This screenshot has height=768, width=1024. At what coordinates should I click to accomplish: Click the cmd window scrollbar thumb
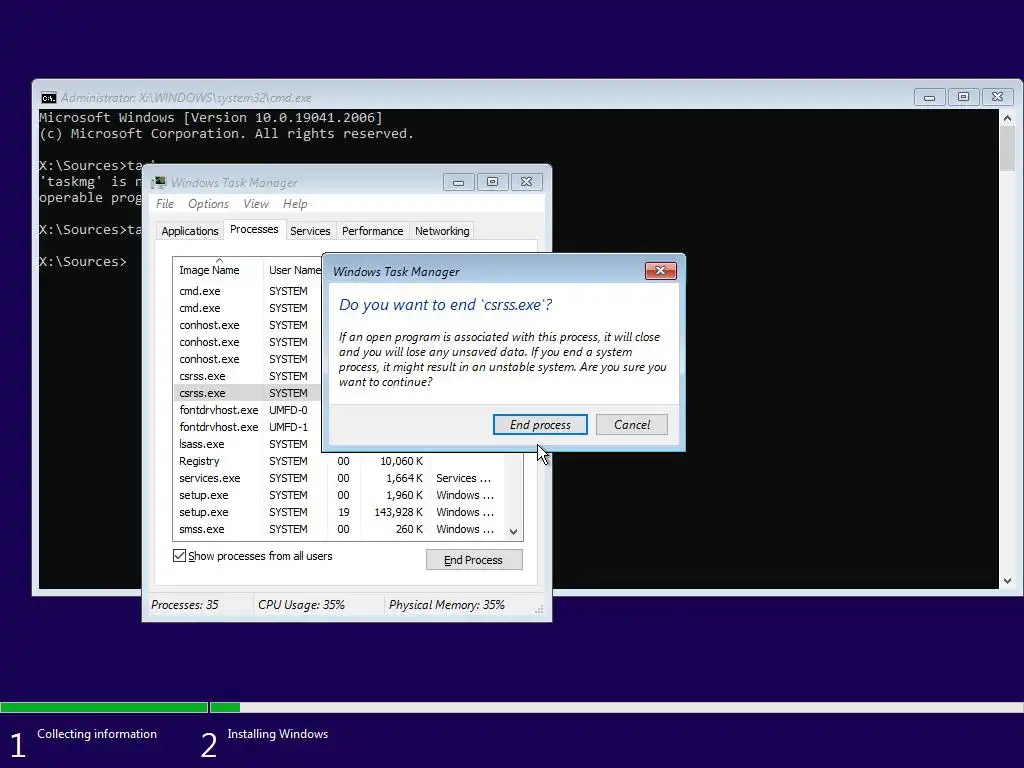pos(1007,149)
